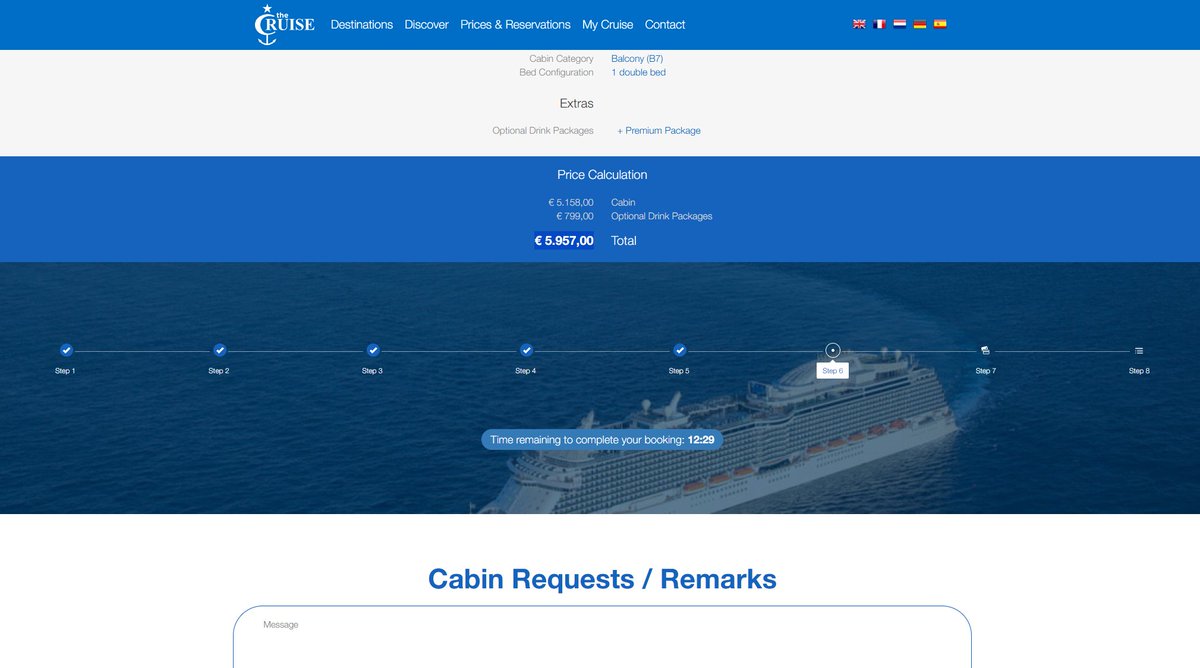Select the € 5.957,00 total amount
The image size is (1200, 668).
[564, 241]
